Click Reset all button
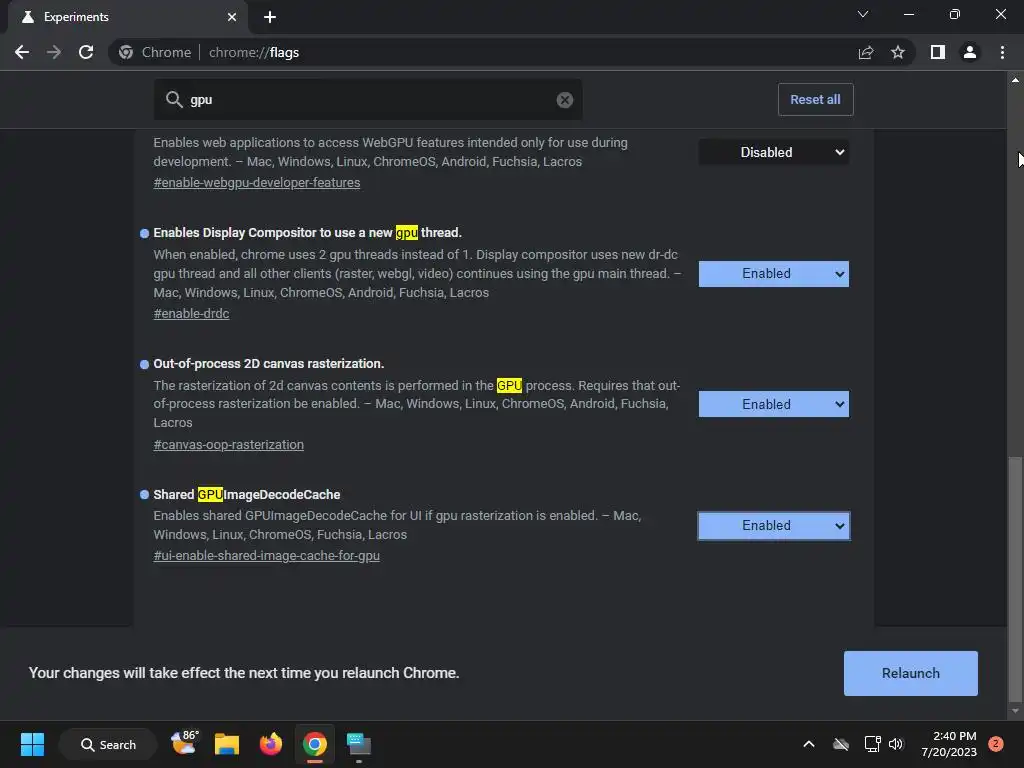 click(x=816, y=100)
